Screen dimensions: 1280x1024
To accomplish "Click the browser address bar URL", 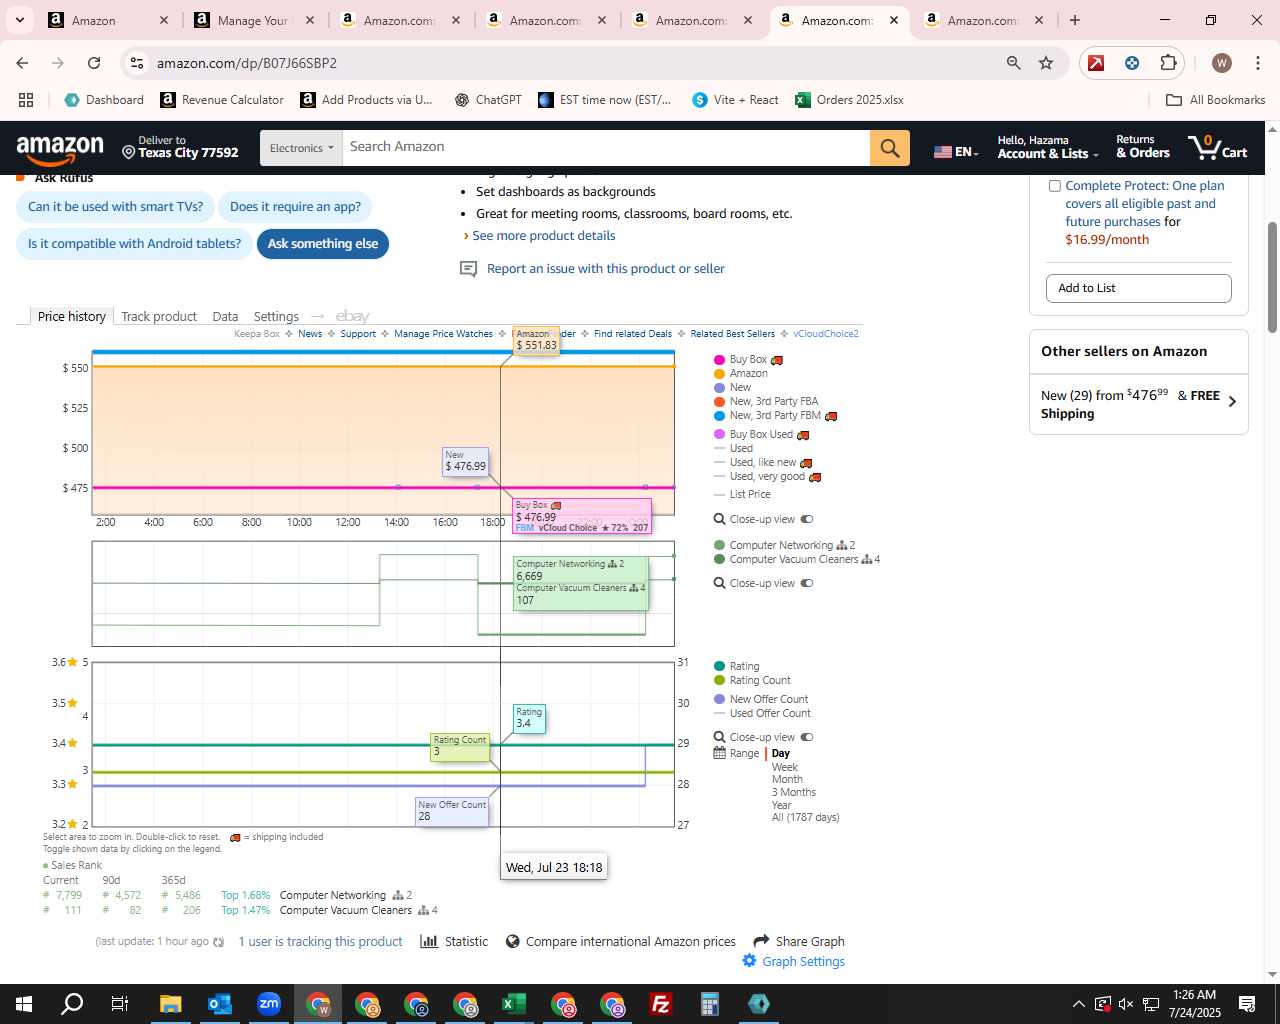I will click(x=246, y=63).
